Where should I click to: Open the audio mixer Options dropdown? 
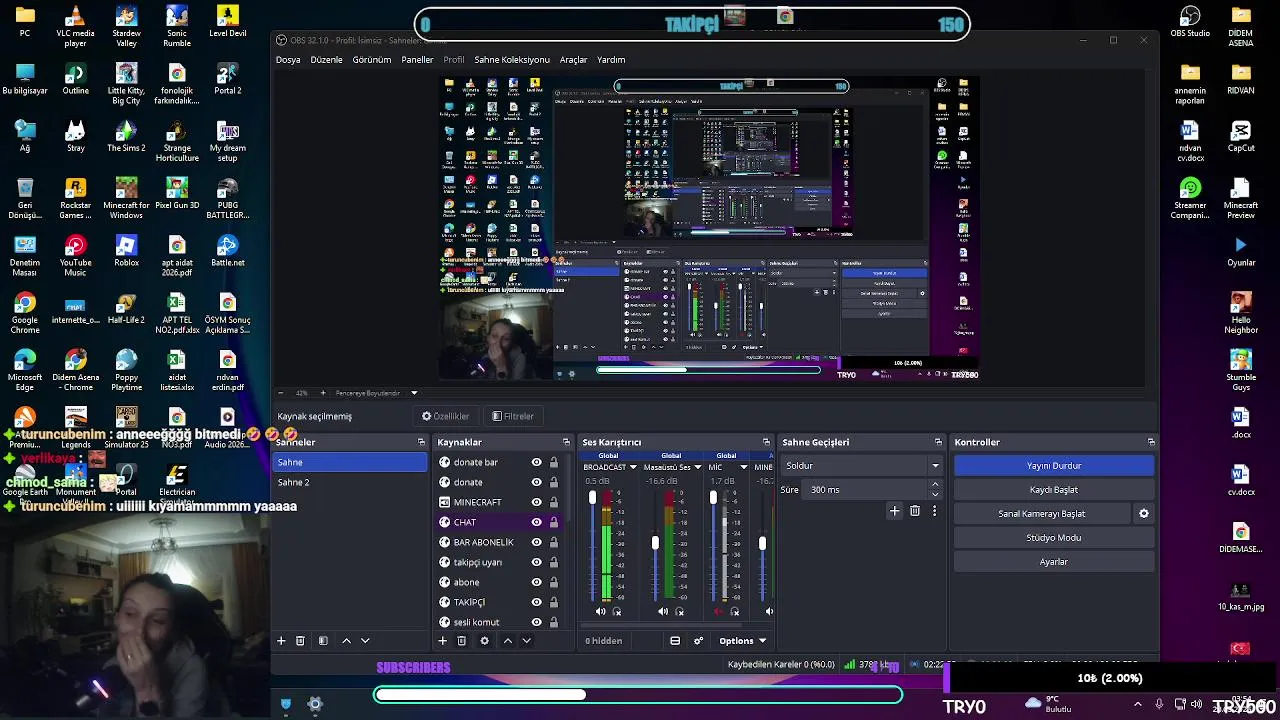click(x=742, y=641)
